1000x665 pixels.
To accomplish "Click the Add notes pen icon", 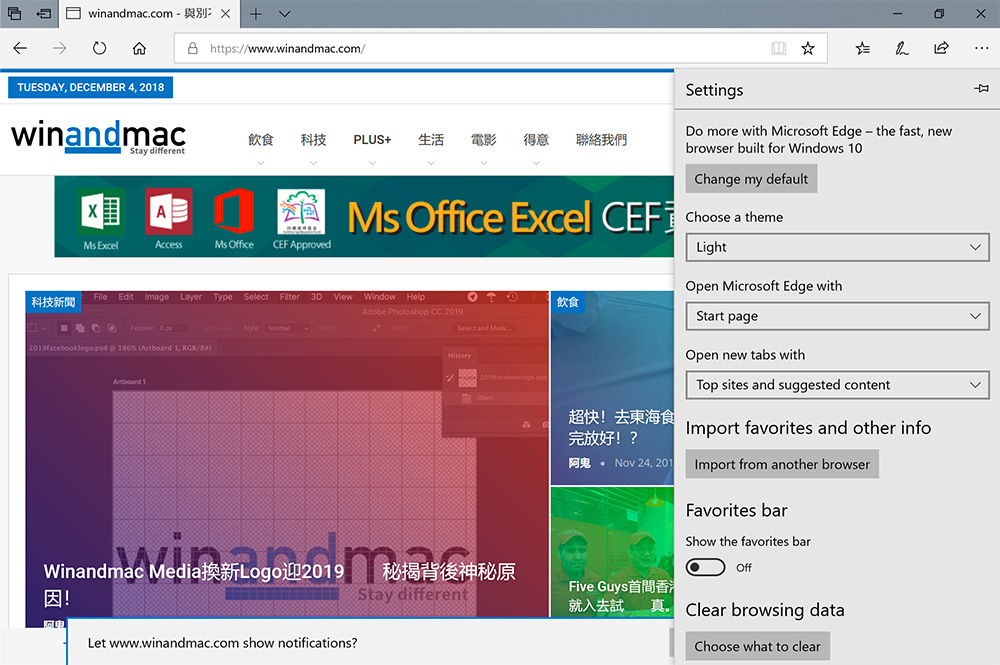I will click(902, 48).
